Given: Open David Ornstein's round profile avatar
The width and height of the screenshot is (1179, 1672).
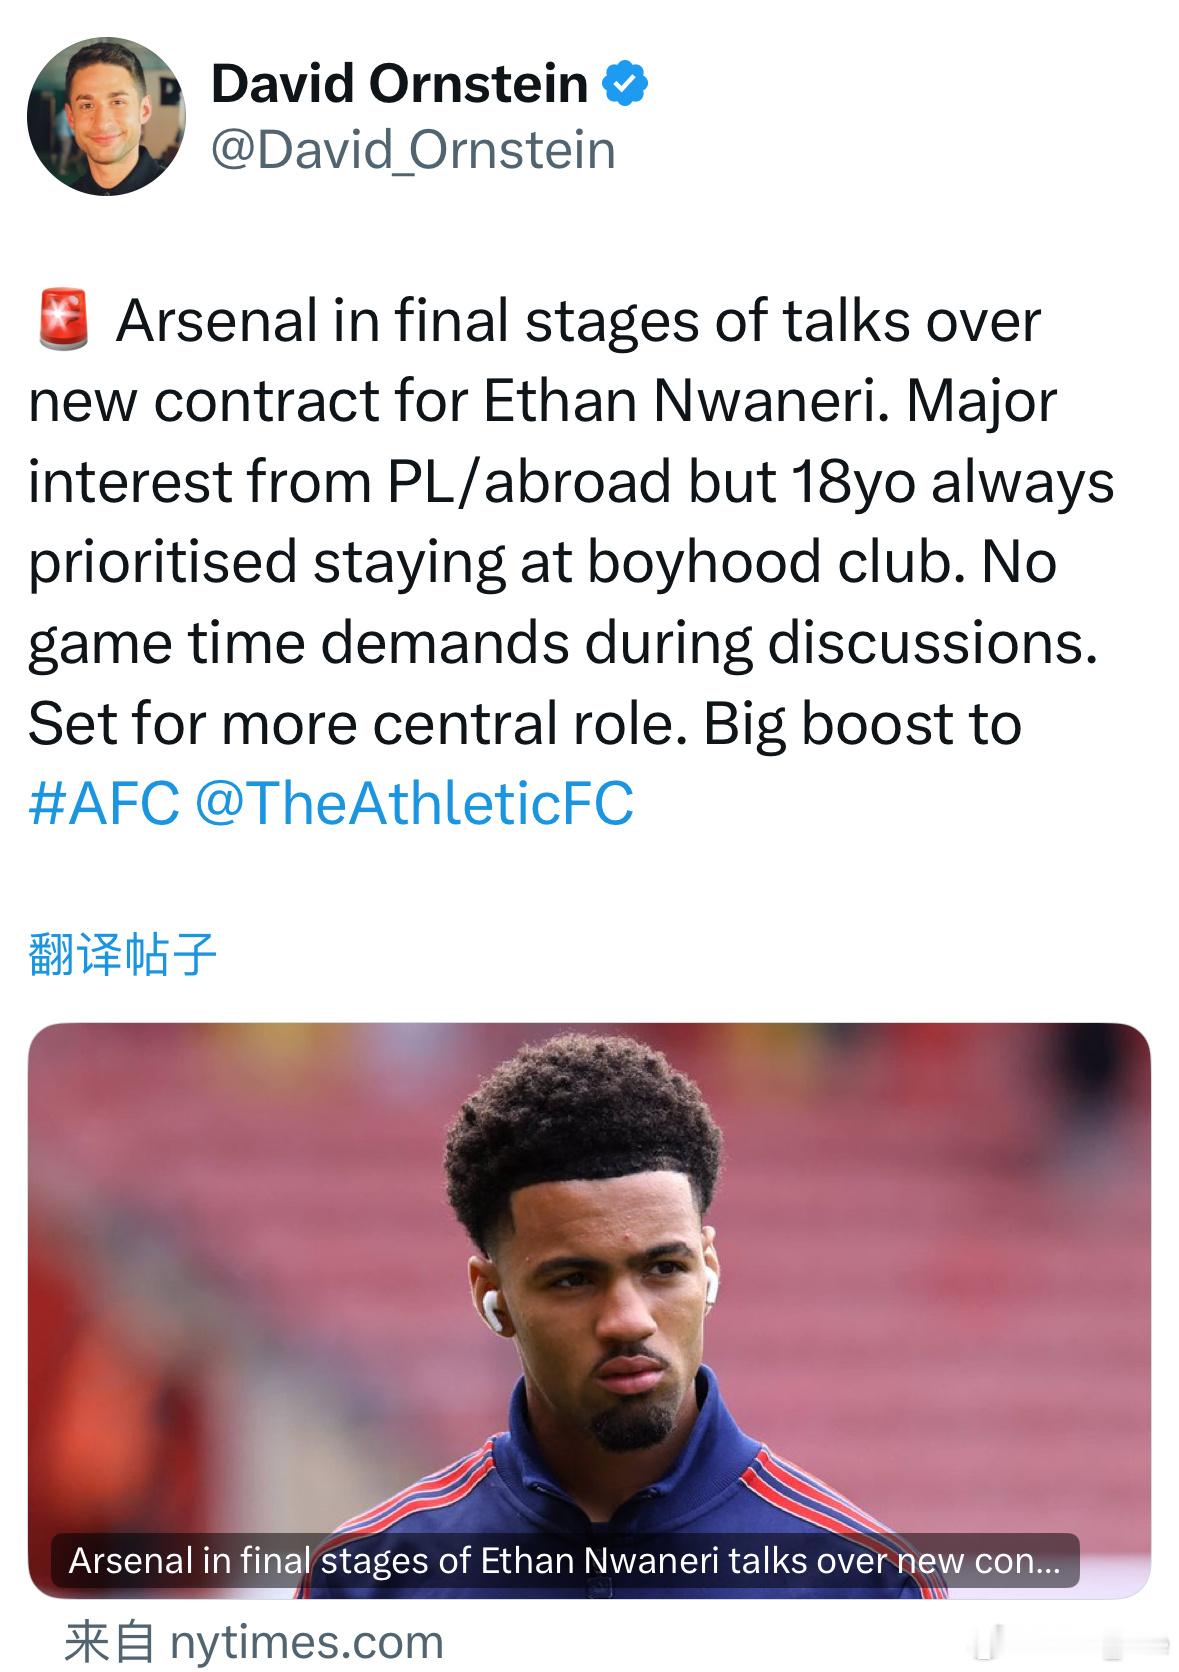Looking at the screenshot, I should pos(107,117).
